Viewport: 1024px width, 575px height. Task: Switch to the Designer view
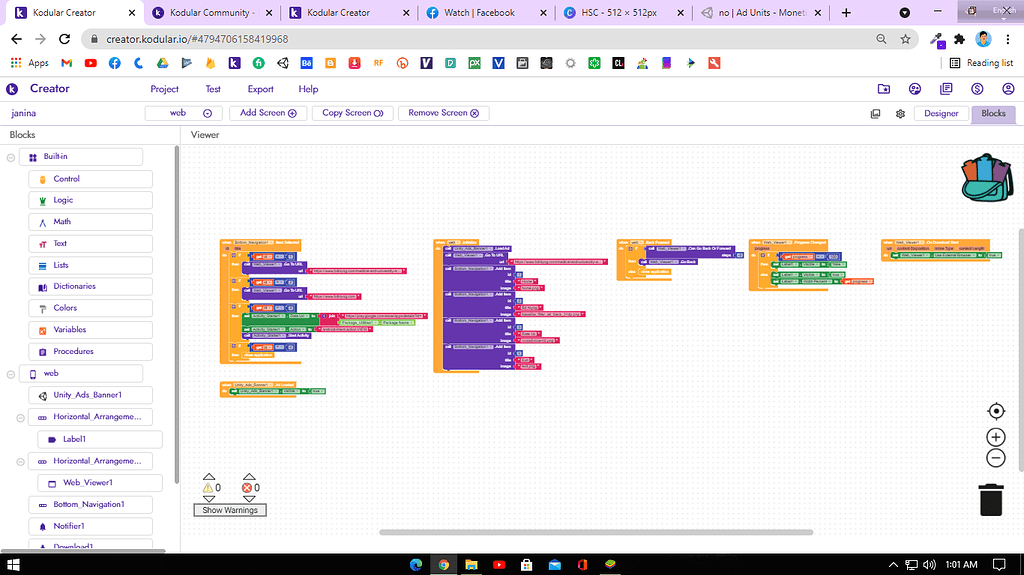click(x=941, y=113)
